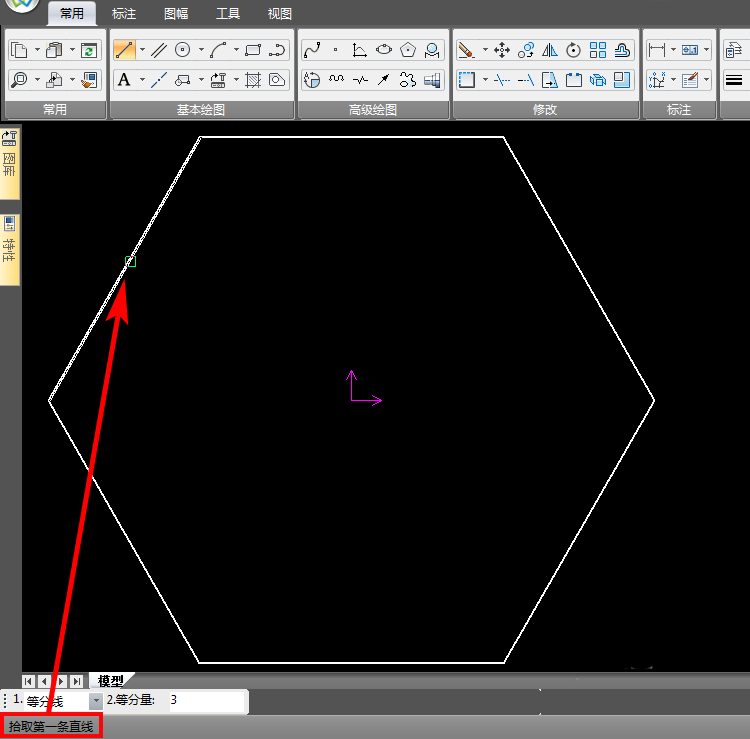This screenshot has width=750, height=739.
Task: Select the Array tool
Action: coord(598,50)
